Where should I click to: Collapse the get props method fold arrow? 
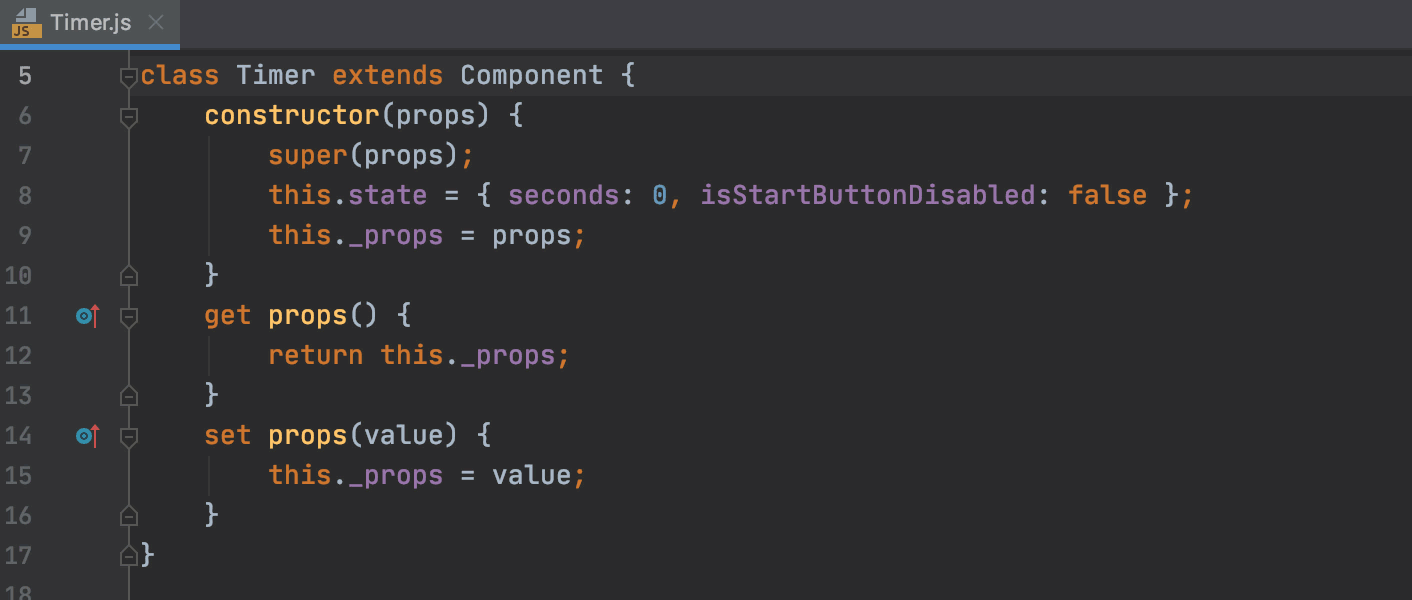[128, 316]
